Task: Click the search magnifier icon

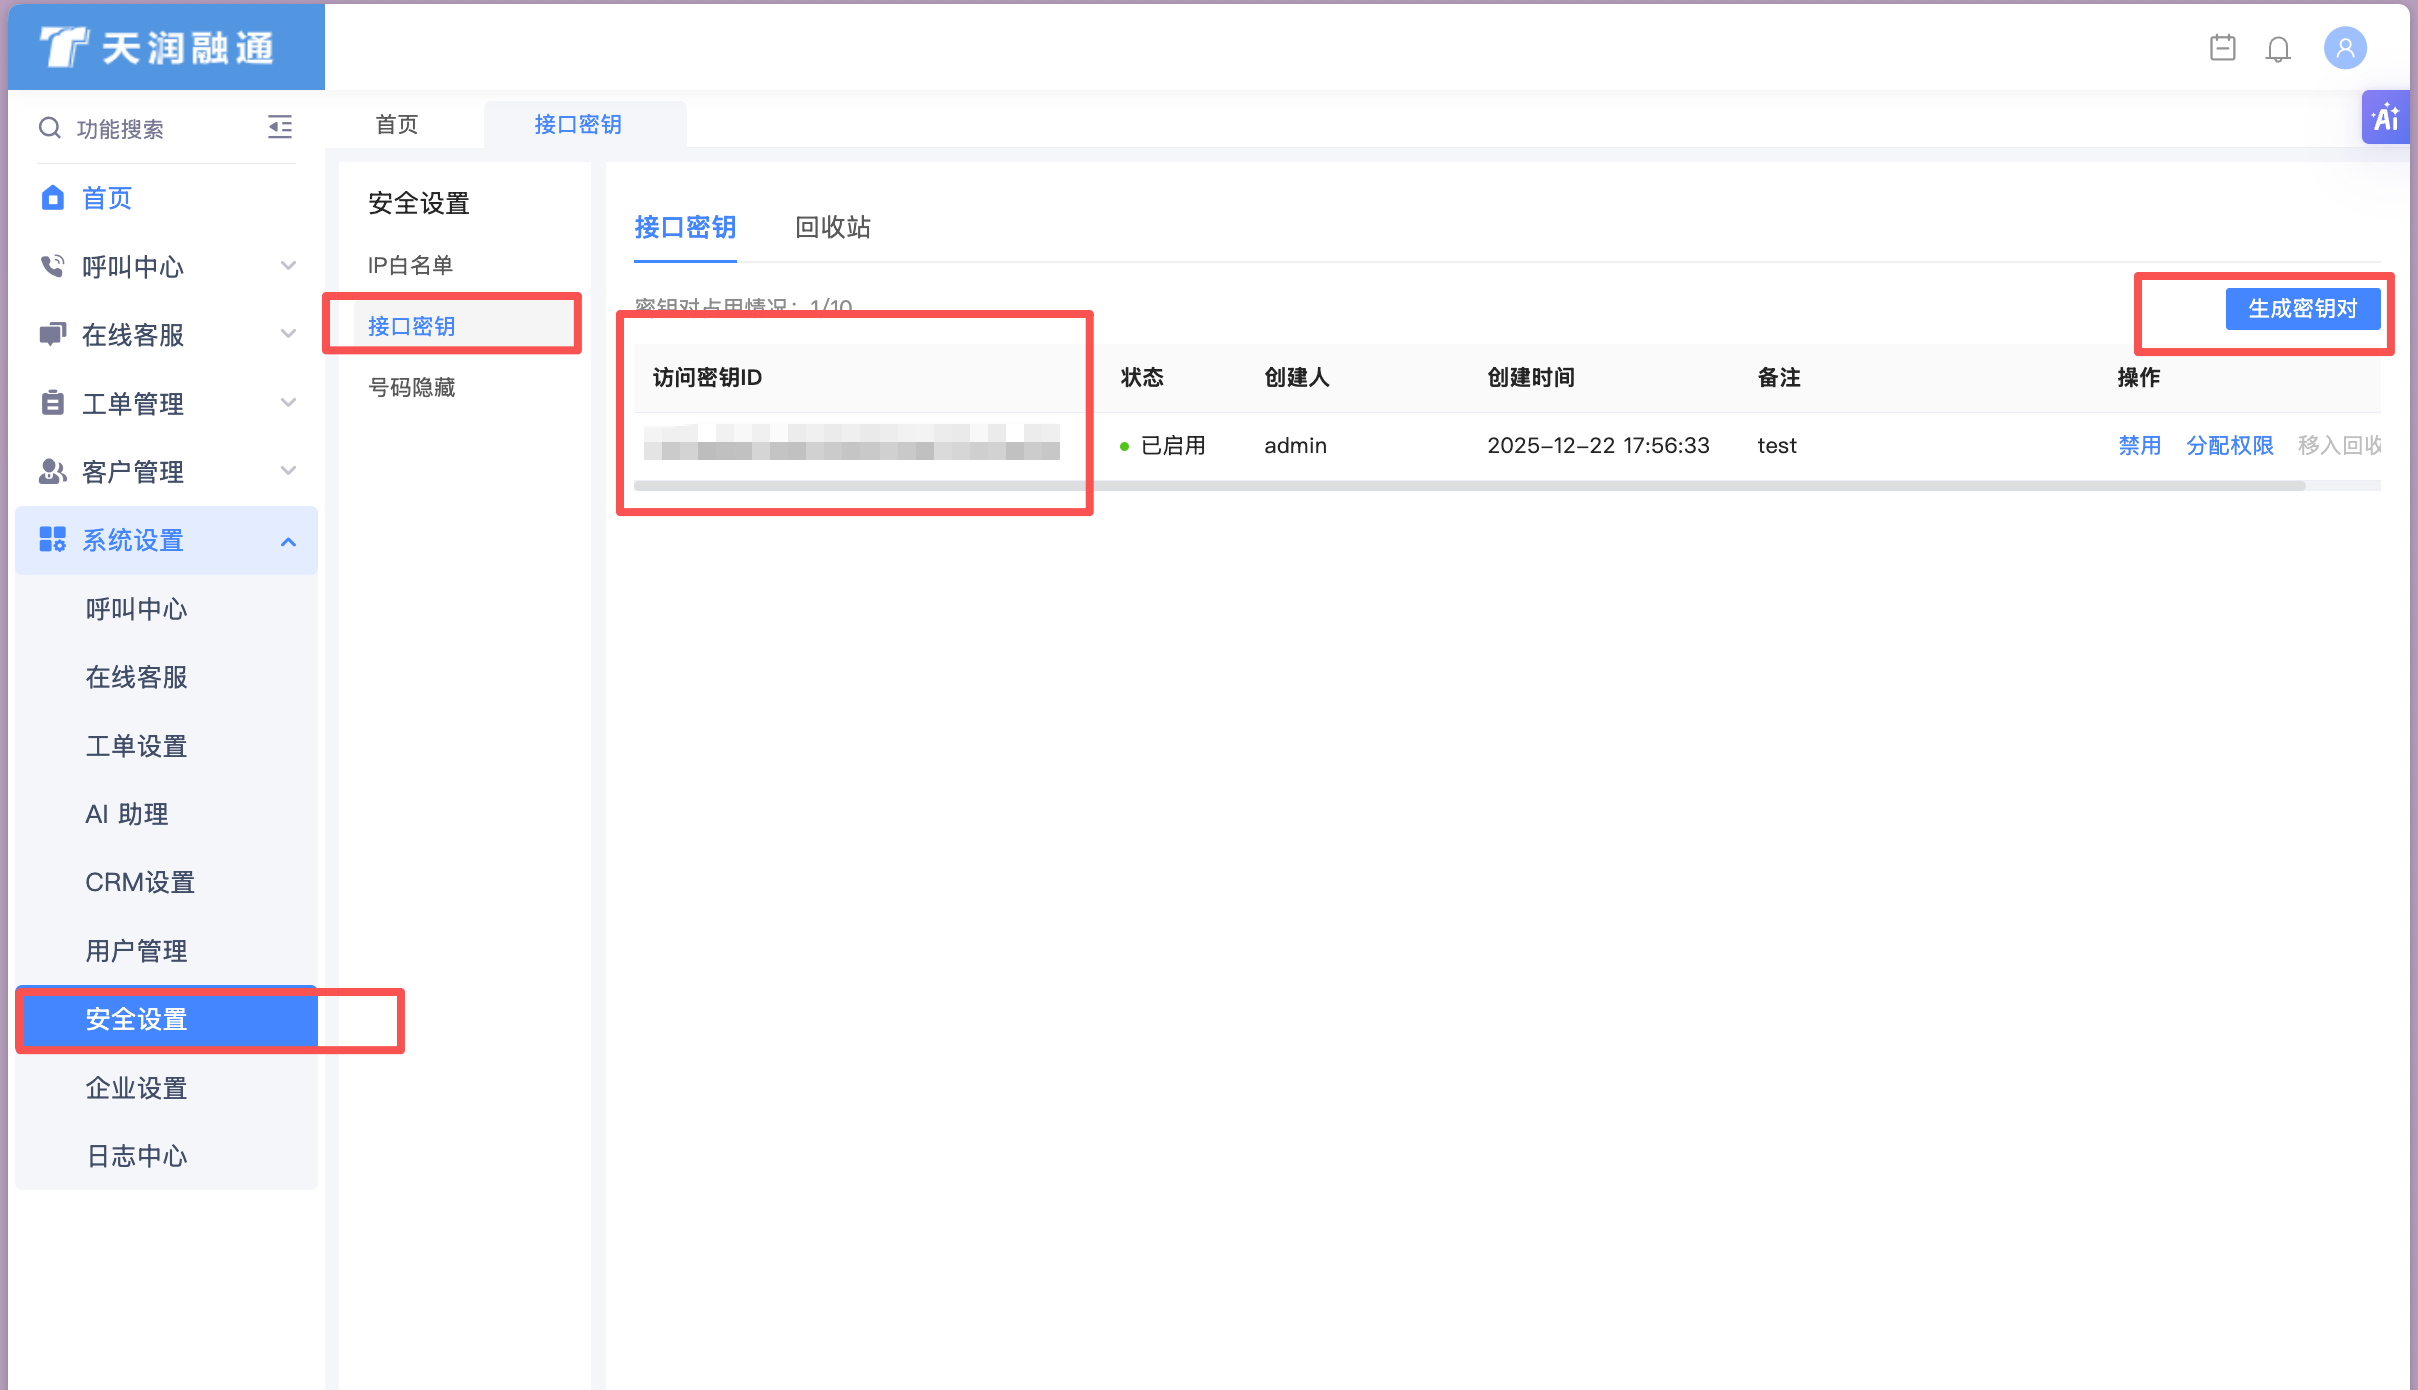Action: (x=49, y=128)
